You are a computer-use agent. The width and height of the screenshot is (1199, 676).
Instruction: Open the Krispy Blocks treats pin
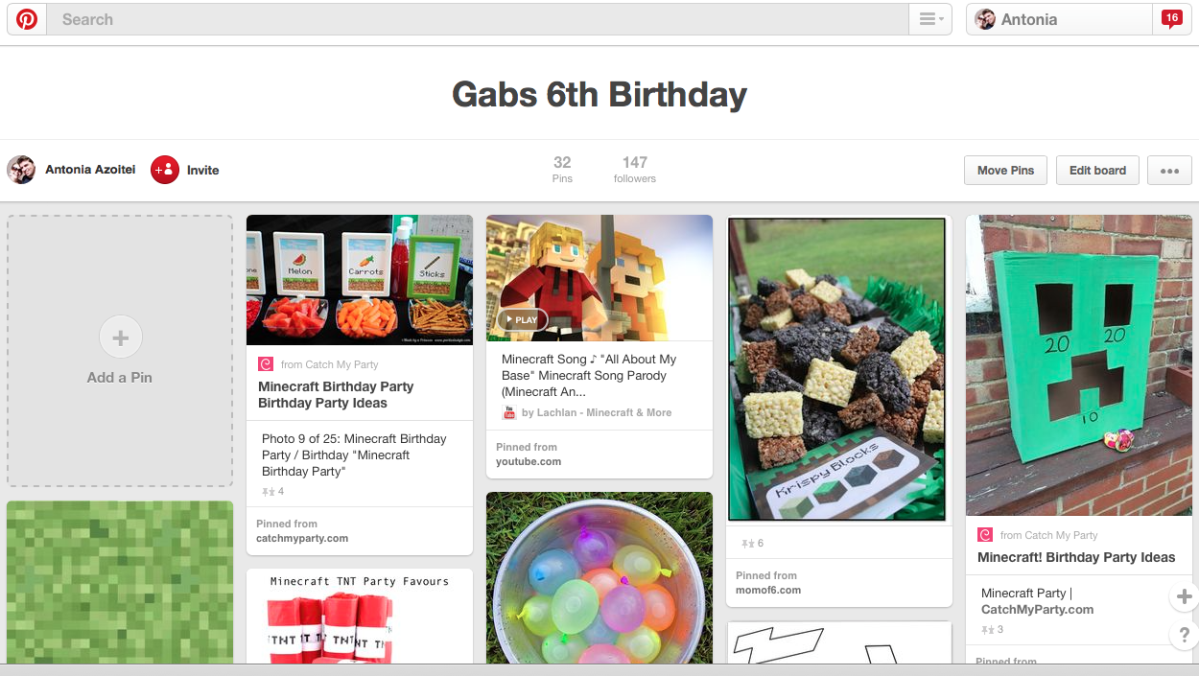point(837,369)
